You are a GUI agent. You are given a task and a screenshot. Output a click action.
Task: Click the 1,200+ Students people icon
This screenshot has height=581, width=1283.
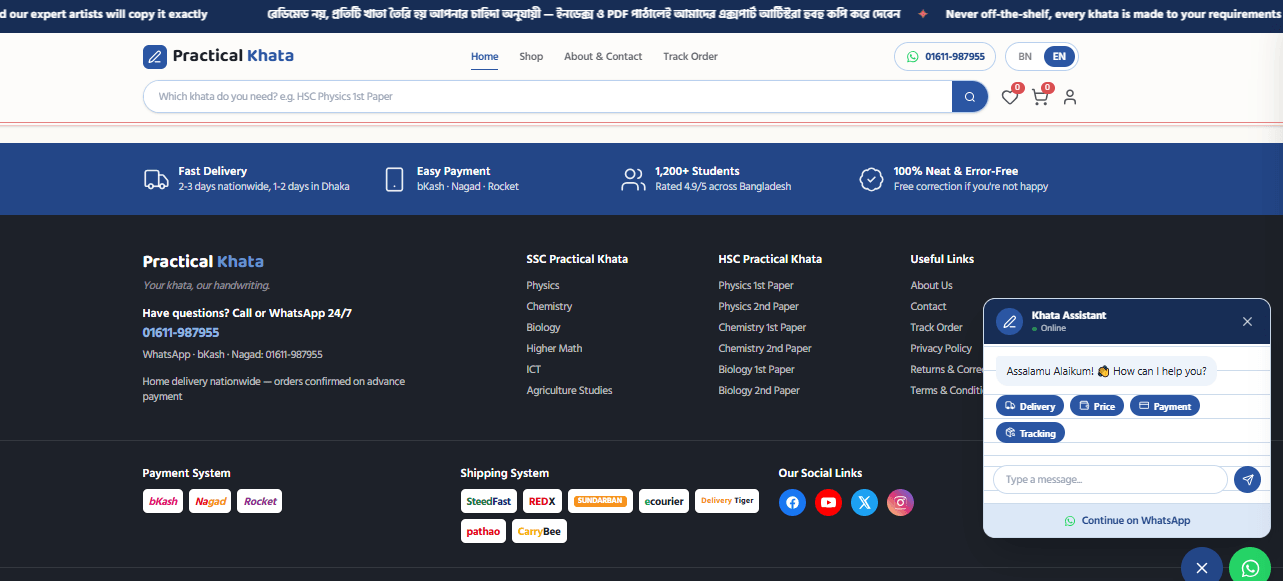633,179
